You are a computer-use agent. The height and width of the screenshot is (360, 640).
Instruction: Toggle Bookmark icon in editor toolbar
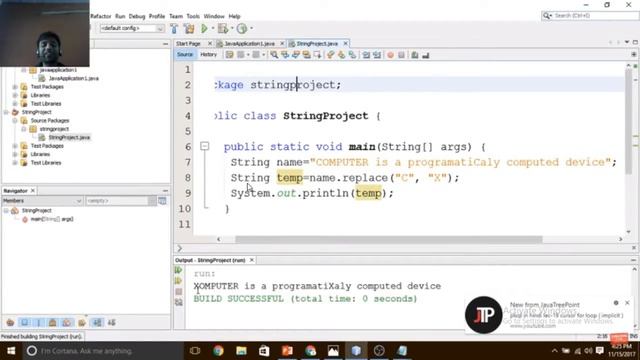352,55
